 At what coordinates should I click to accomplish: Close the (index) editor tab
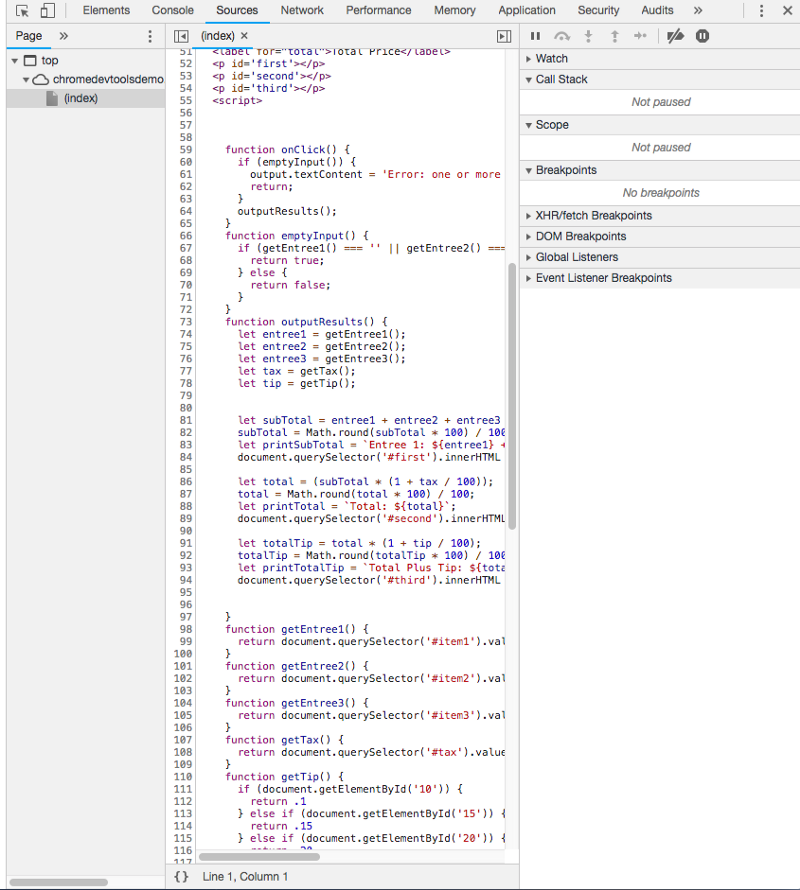pos(244,36)
